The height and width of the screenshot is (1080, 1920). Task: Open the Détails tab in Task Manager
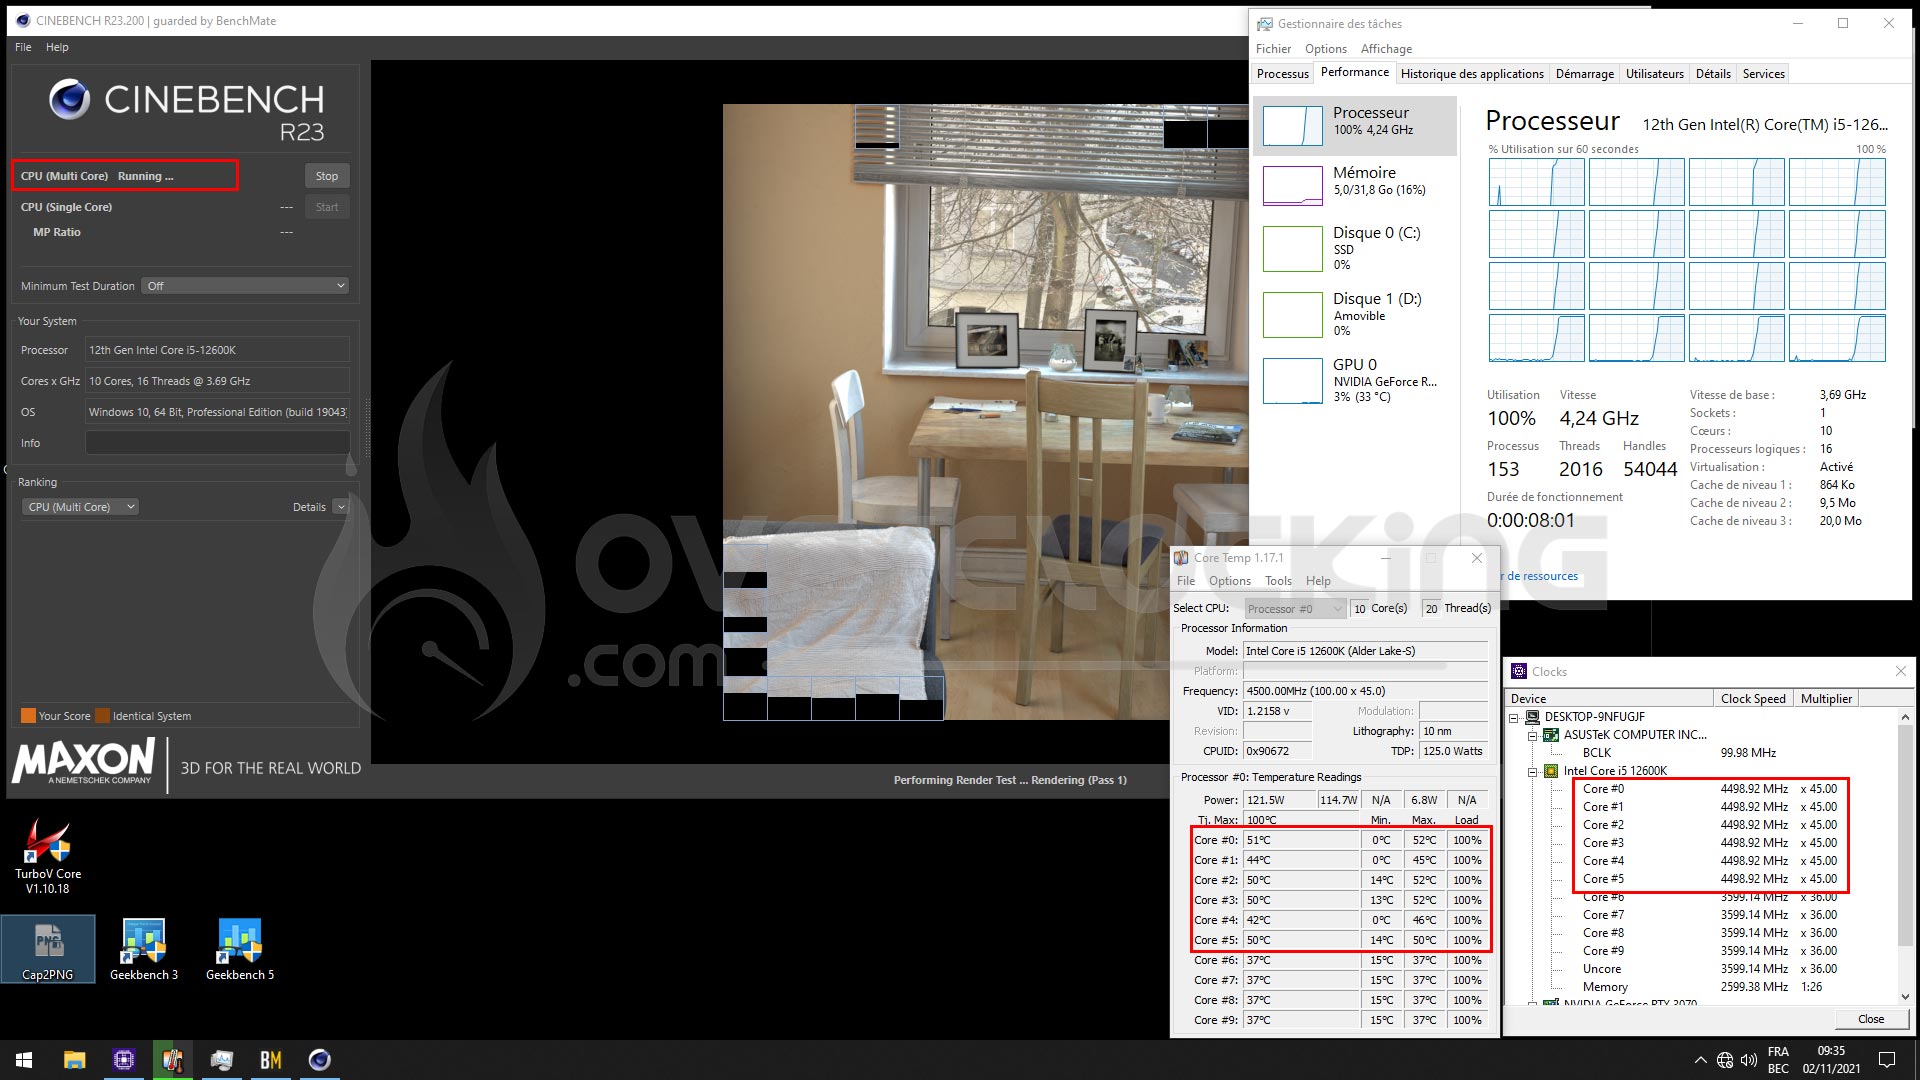point(1712,74)
